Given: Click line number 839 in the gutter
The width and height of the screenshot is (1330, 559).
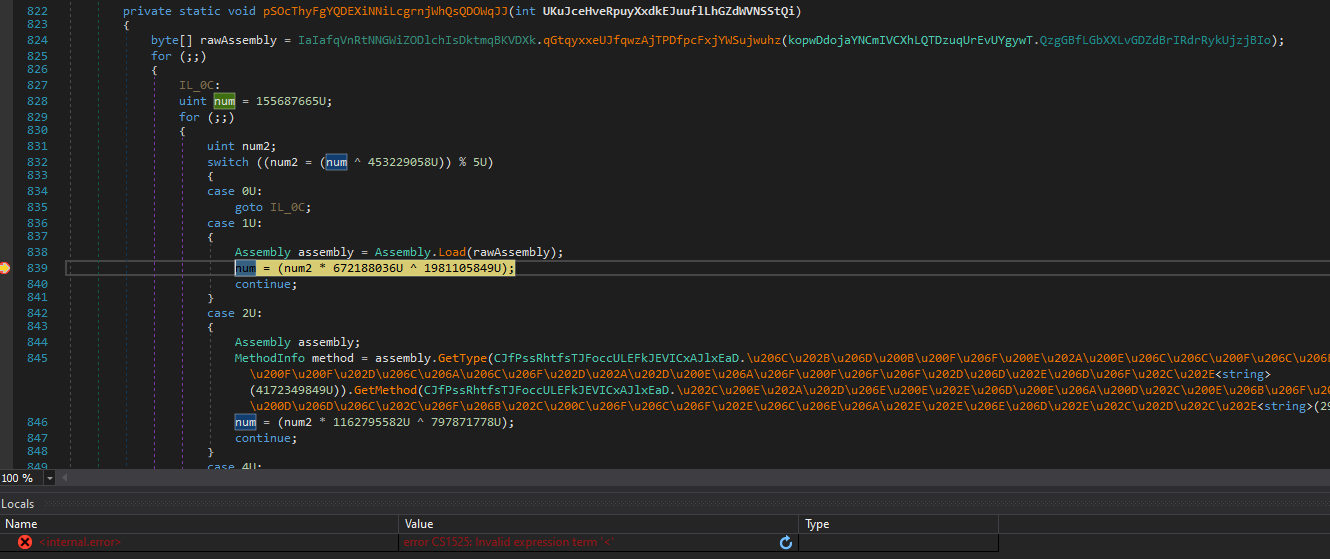Looking at the screenshot, I should tap(38, 268).
